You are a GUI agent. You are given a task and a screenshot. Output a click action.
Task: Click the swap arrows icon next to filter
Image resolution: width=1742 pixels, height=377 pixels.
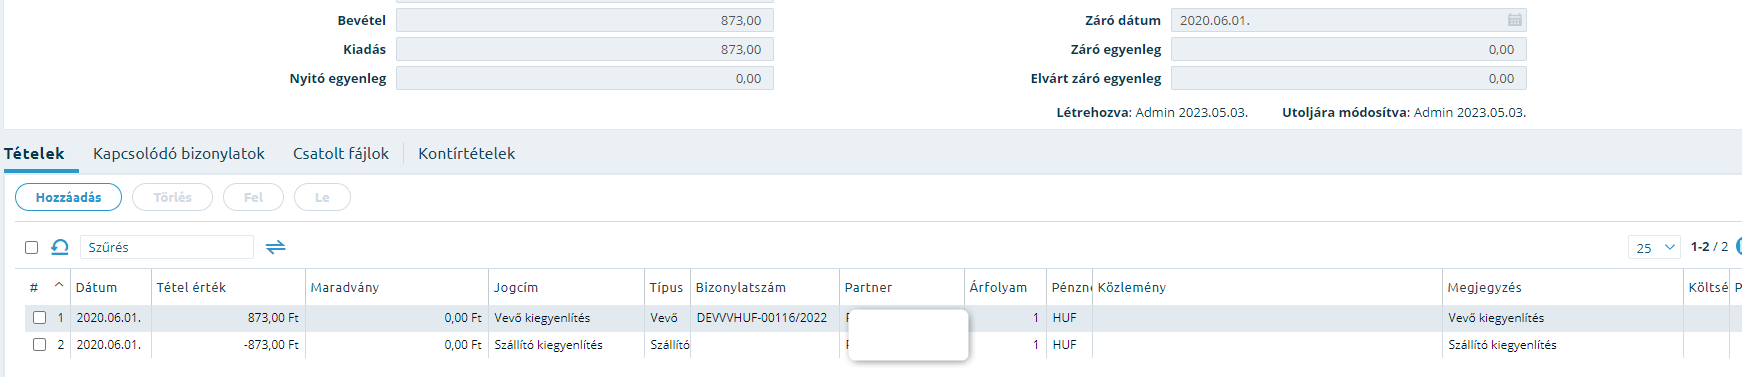click(276, 247)
